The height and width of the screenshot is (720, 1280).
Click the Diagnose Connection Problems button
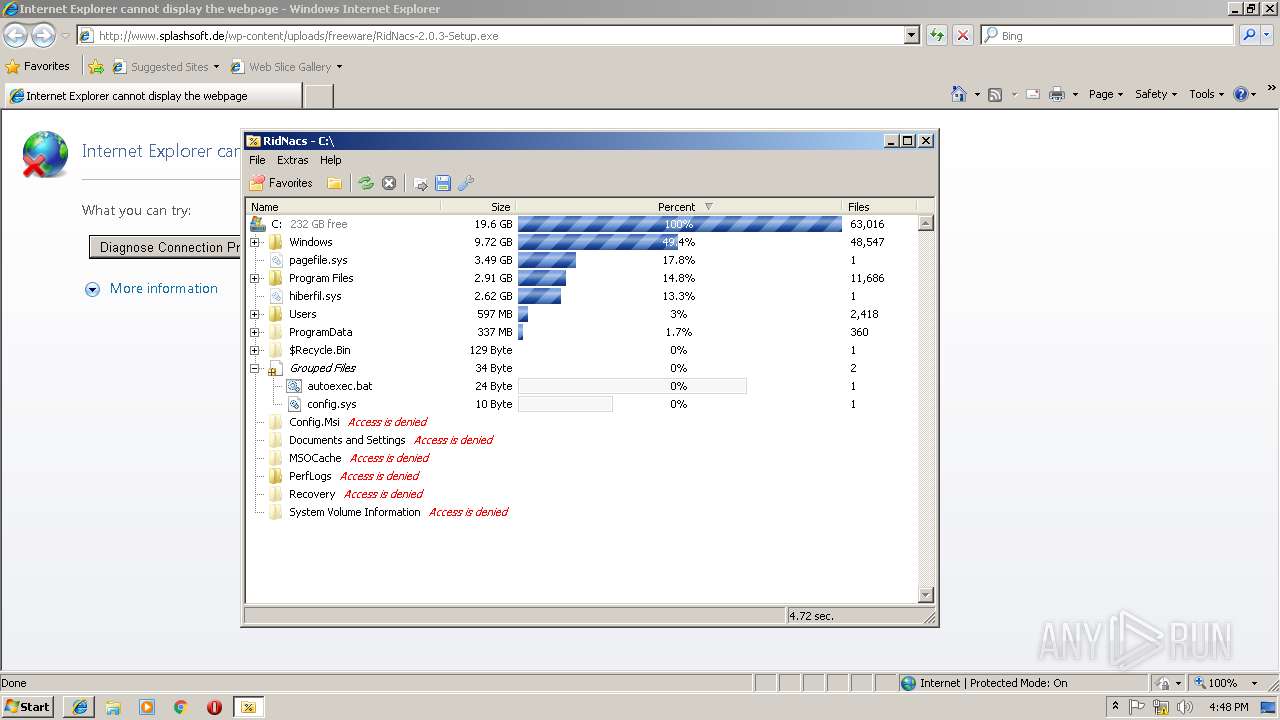pyautogui.click(x=166, y=247)
